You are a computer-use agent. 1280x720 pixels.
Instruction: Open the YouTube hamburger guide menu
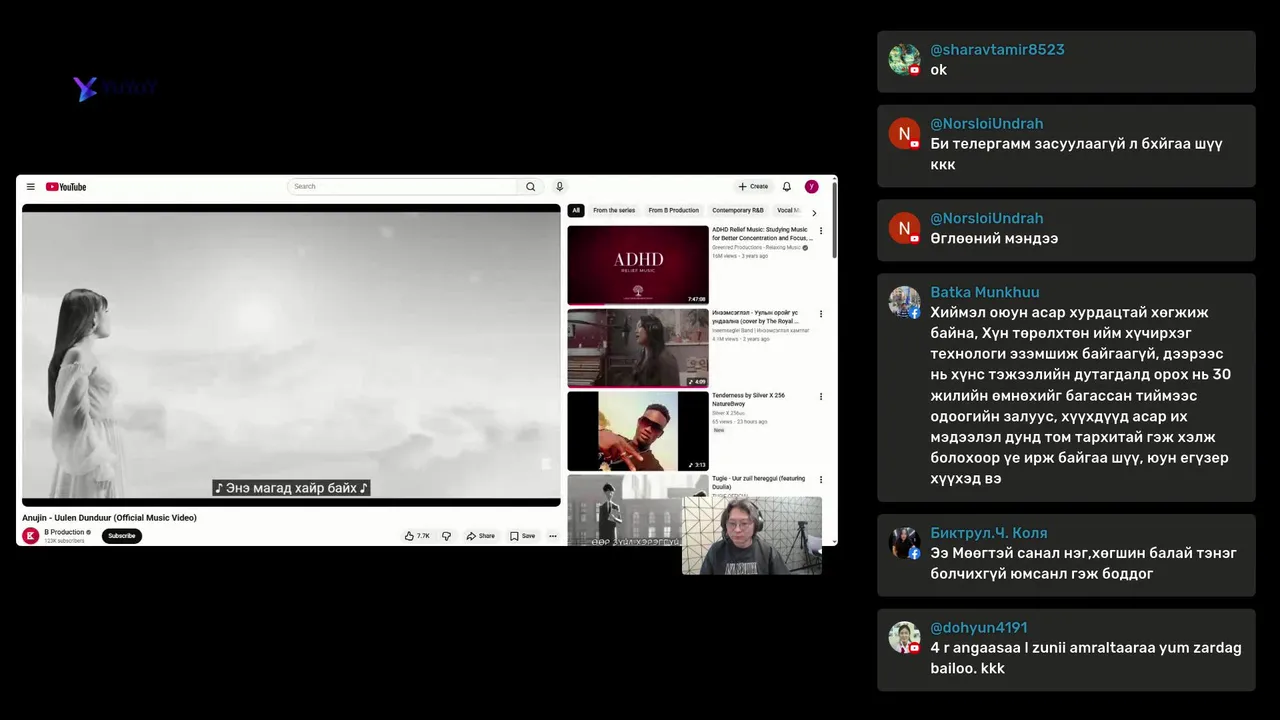pos(30,187)
